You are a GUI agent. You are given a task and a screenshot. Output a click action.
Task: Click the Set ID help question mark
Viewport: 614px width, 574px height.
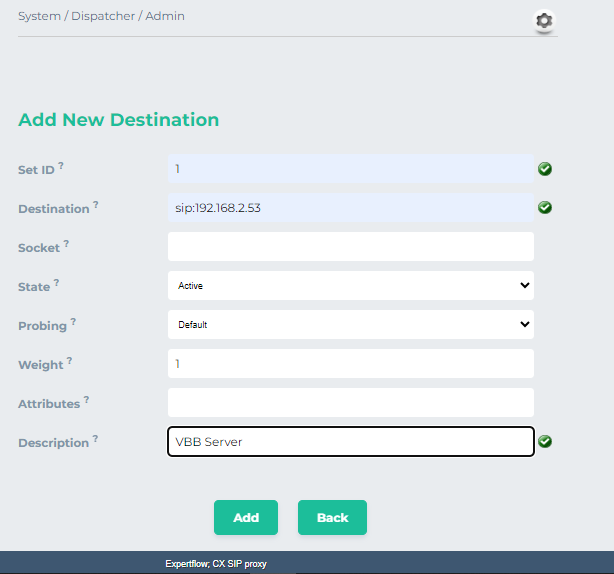[x=61, y=165]
